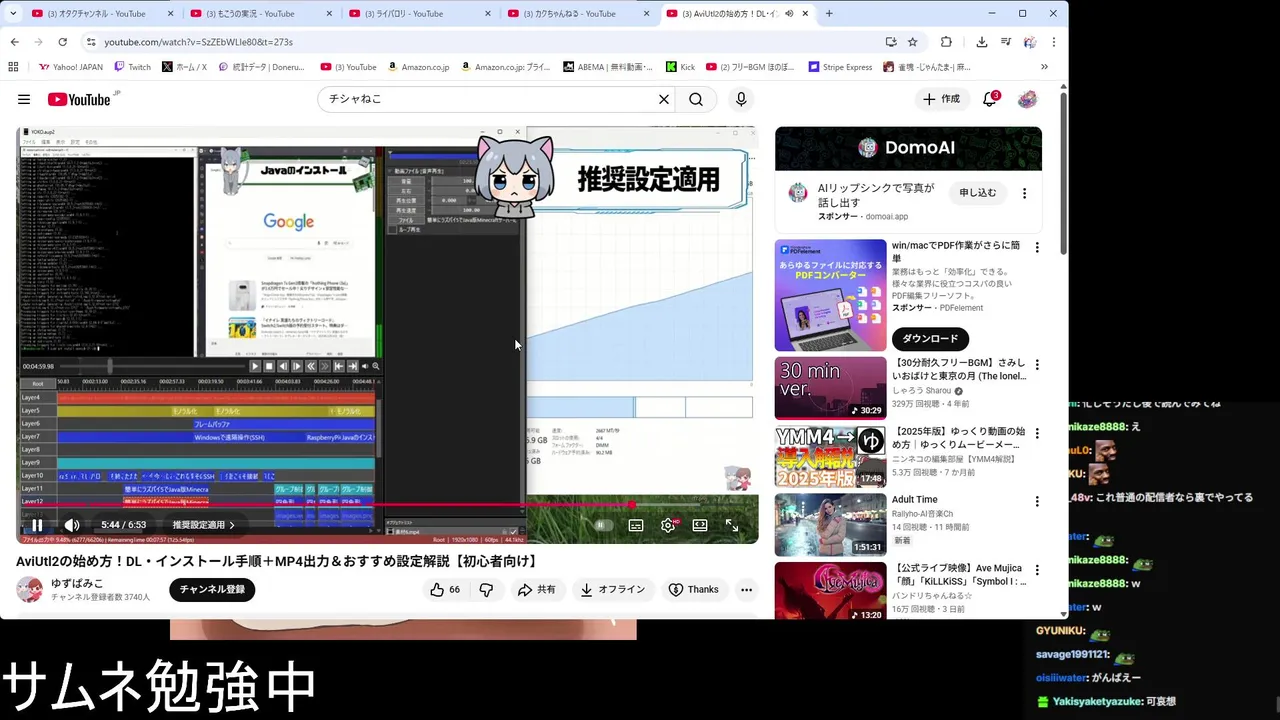The image size is (1280, 720).
Task: Click the オフライン download button
Action: click(x=613, y=590)
